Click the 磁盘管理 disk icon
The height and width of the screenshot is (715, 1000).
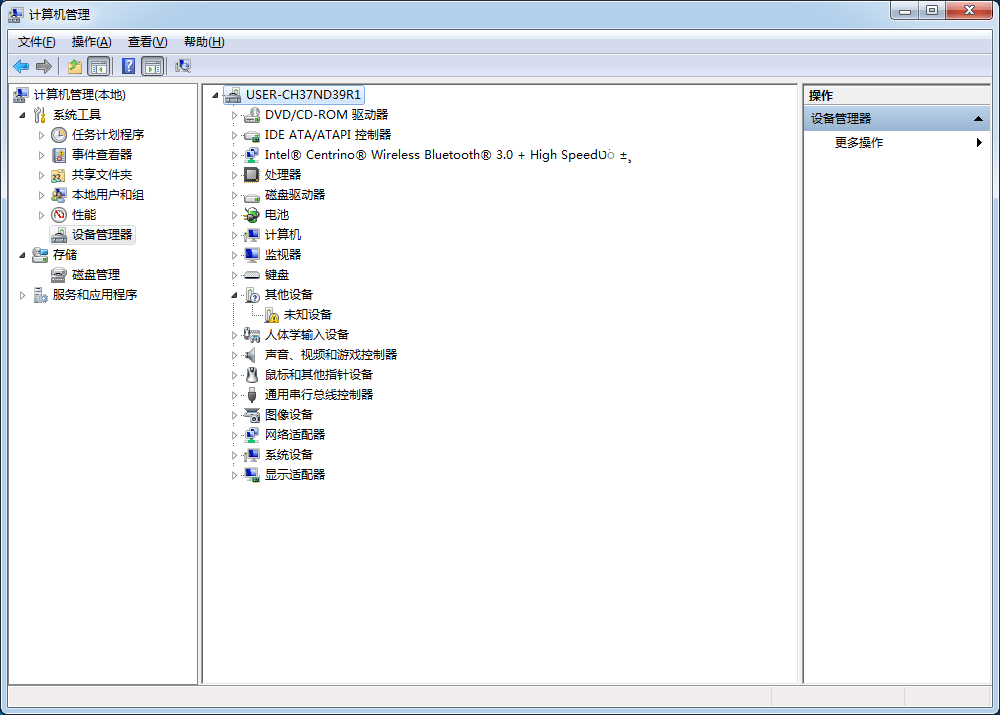[59, 275]
